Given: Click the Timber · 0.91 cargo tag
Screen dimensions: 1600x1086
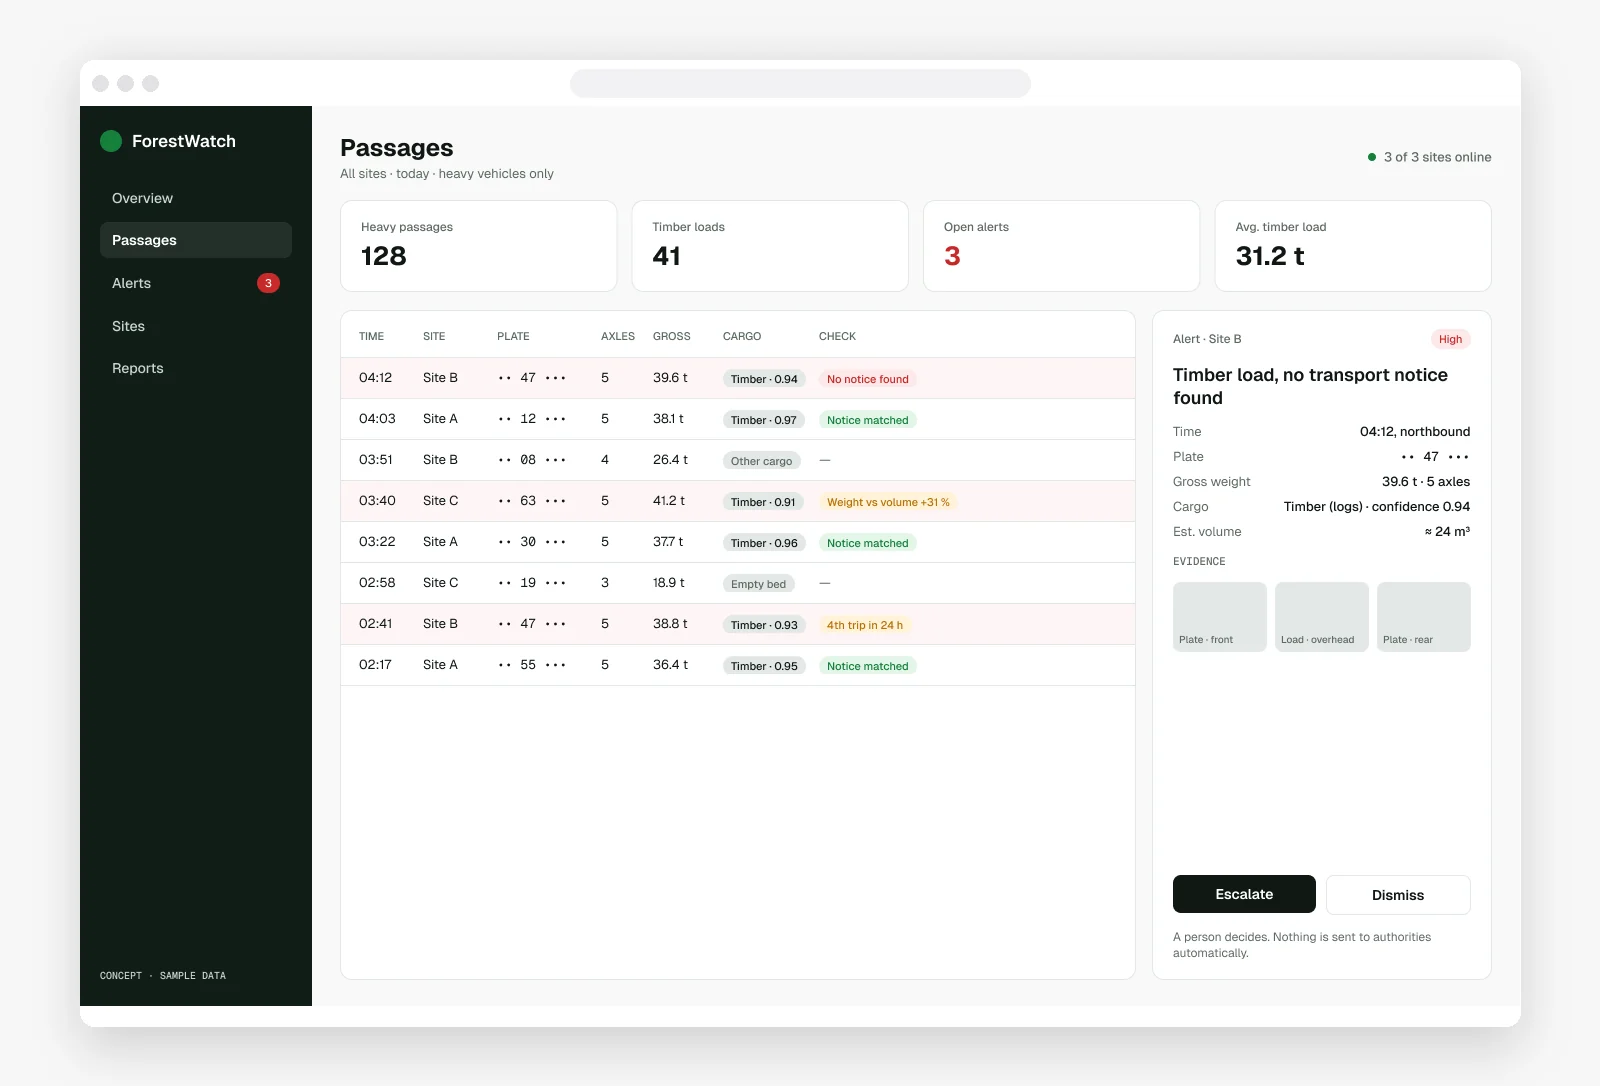Looking at the screenshot, I should tap(763, 502).
